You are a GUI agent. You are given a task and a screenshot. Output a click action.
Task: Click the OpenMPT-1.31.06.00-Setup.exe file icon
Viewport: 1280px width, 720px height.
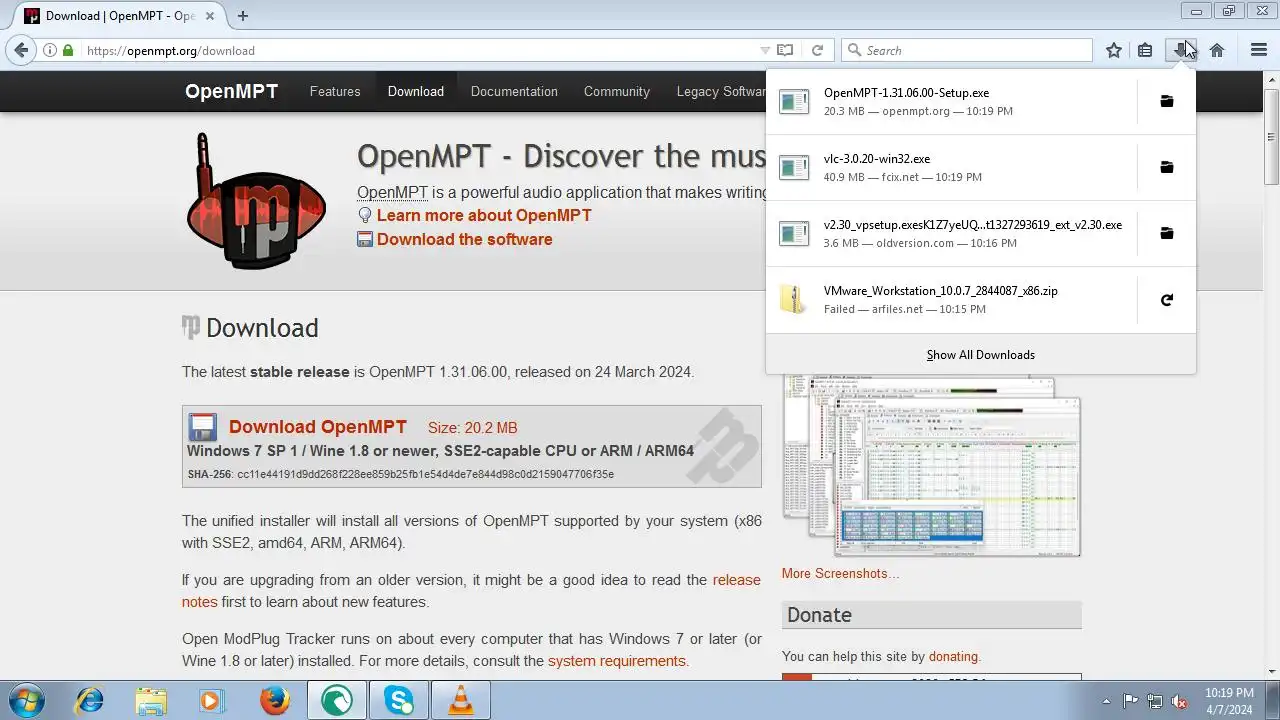(x=794, y=101)
